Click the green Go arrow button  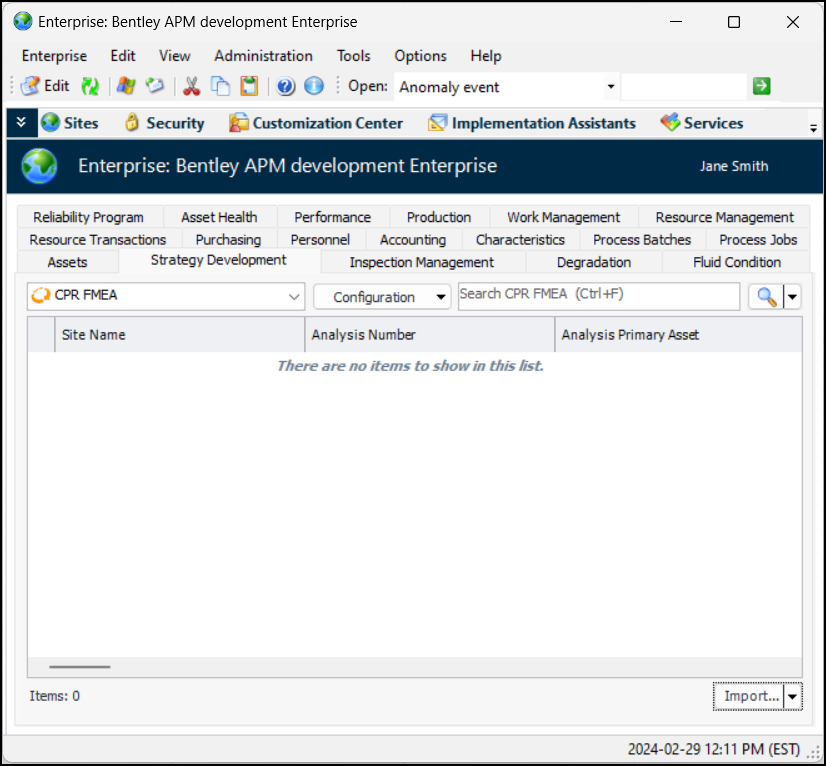pos(762,86)
